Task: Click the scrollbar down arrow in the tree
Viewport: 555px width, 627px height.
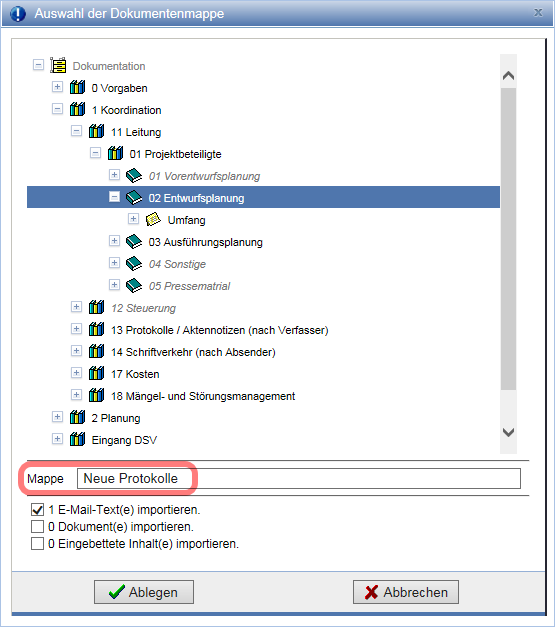Action: click(x=508, y=432)
